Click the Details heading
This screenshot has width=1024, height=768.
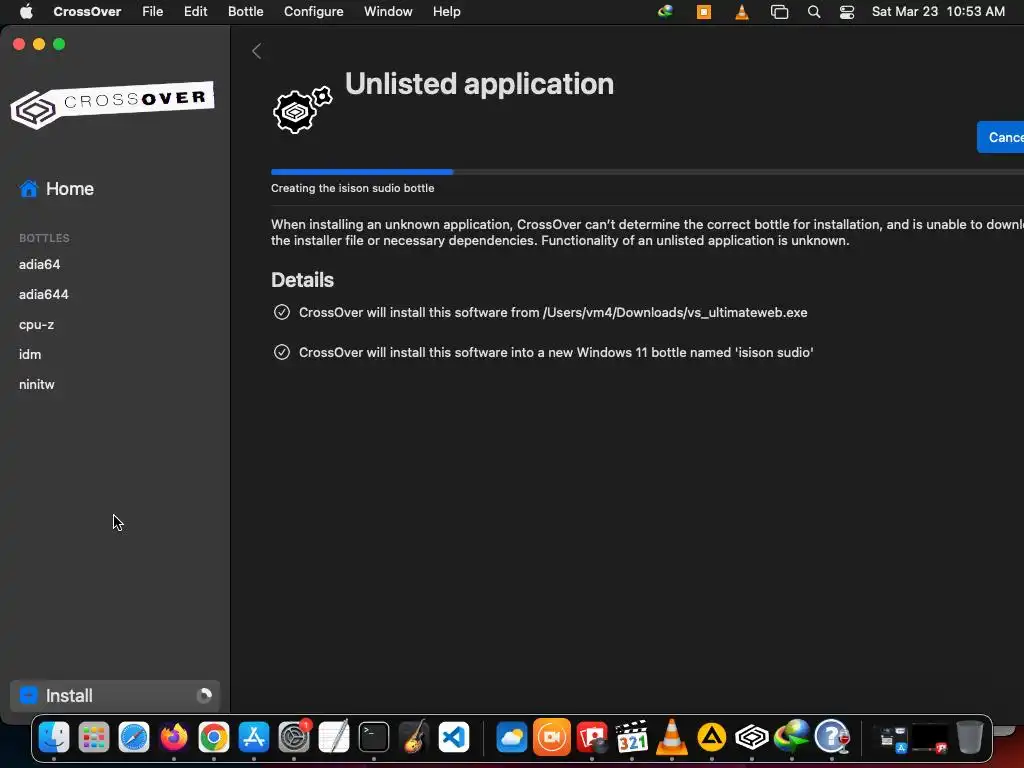(x=302, y=280)
